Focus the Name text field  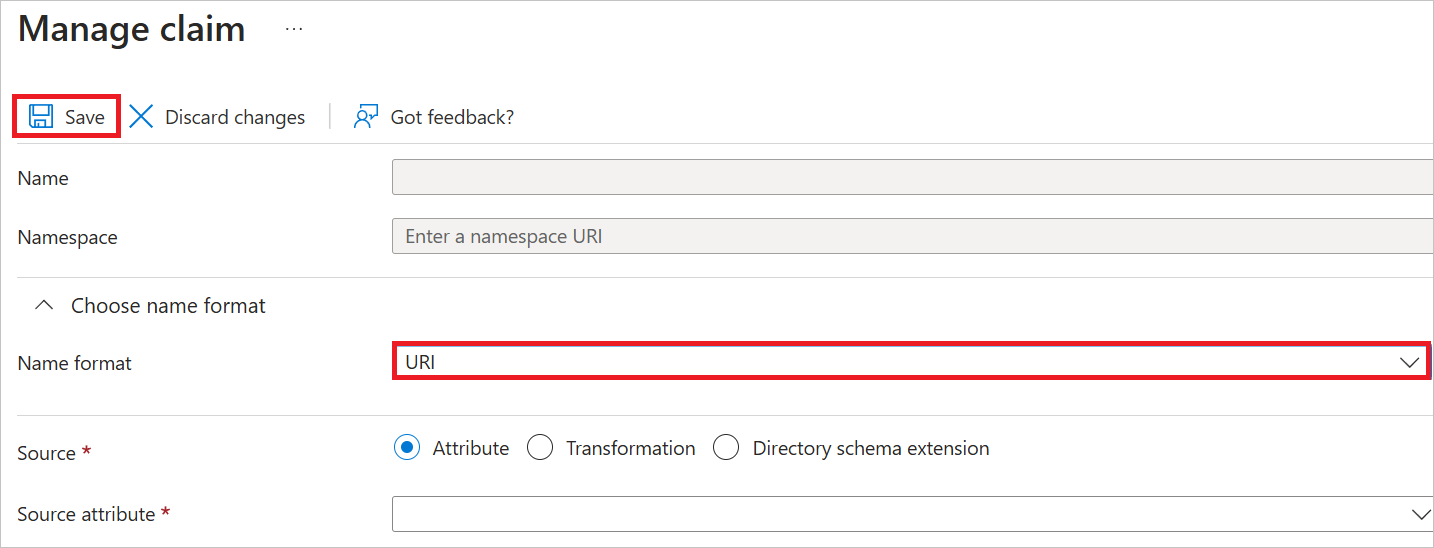tap(912, 178)
